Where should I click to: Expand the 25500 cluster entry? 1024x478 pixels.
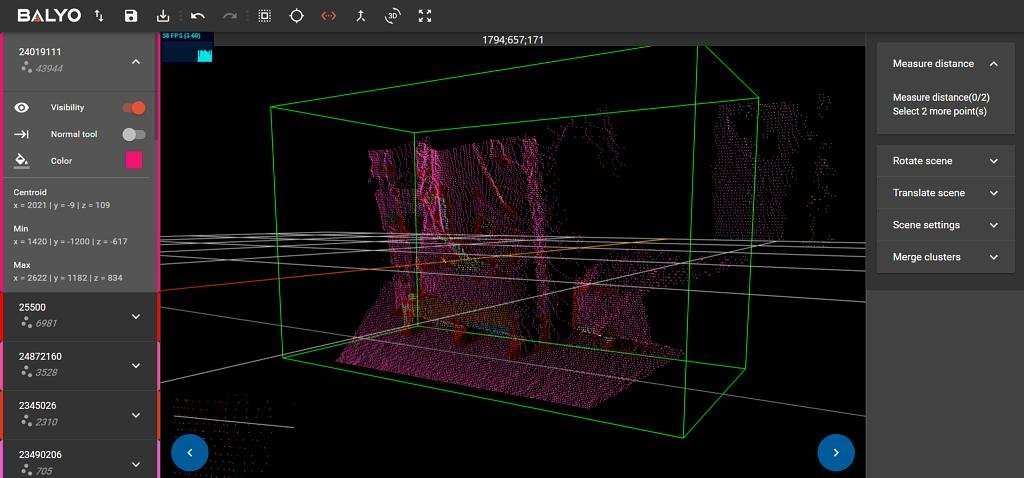[x=136, y=316]
